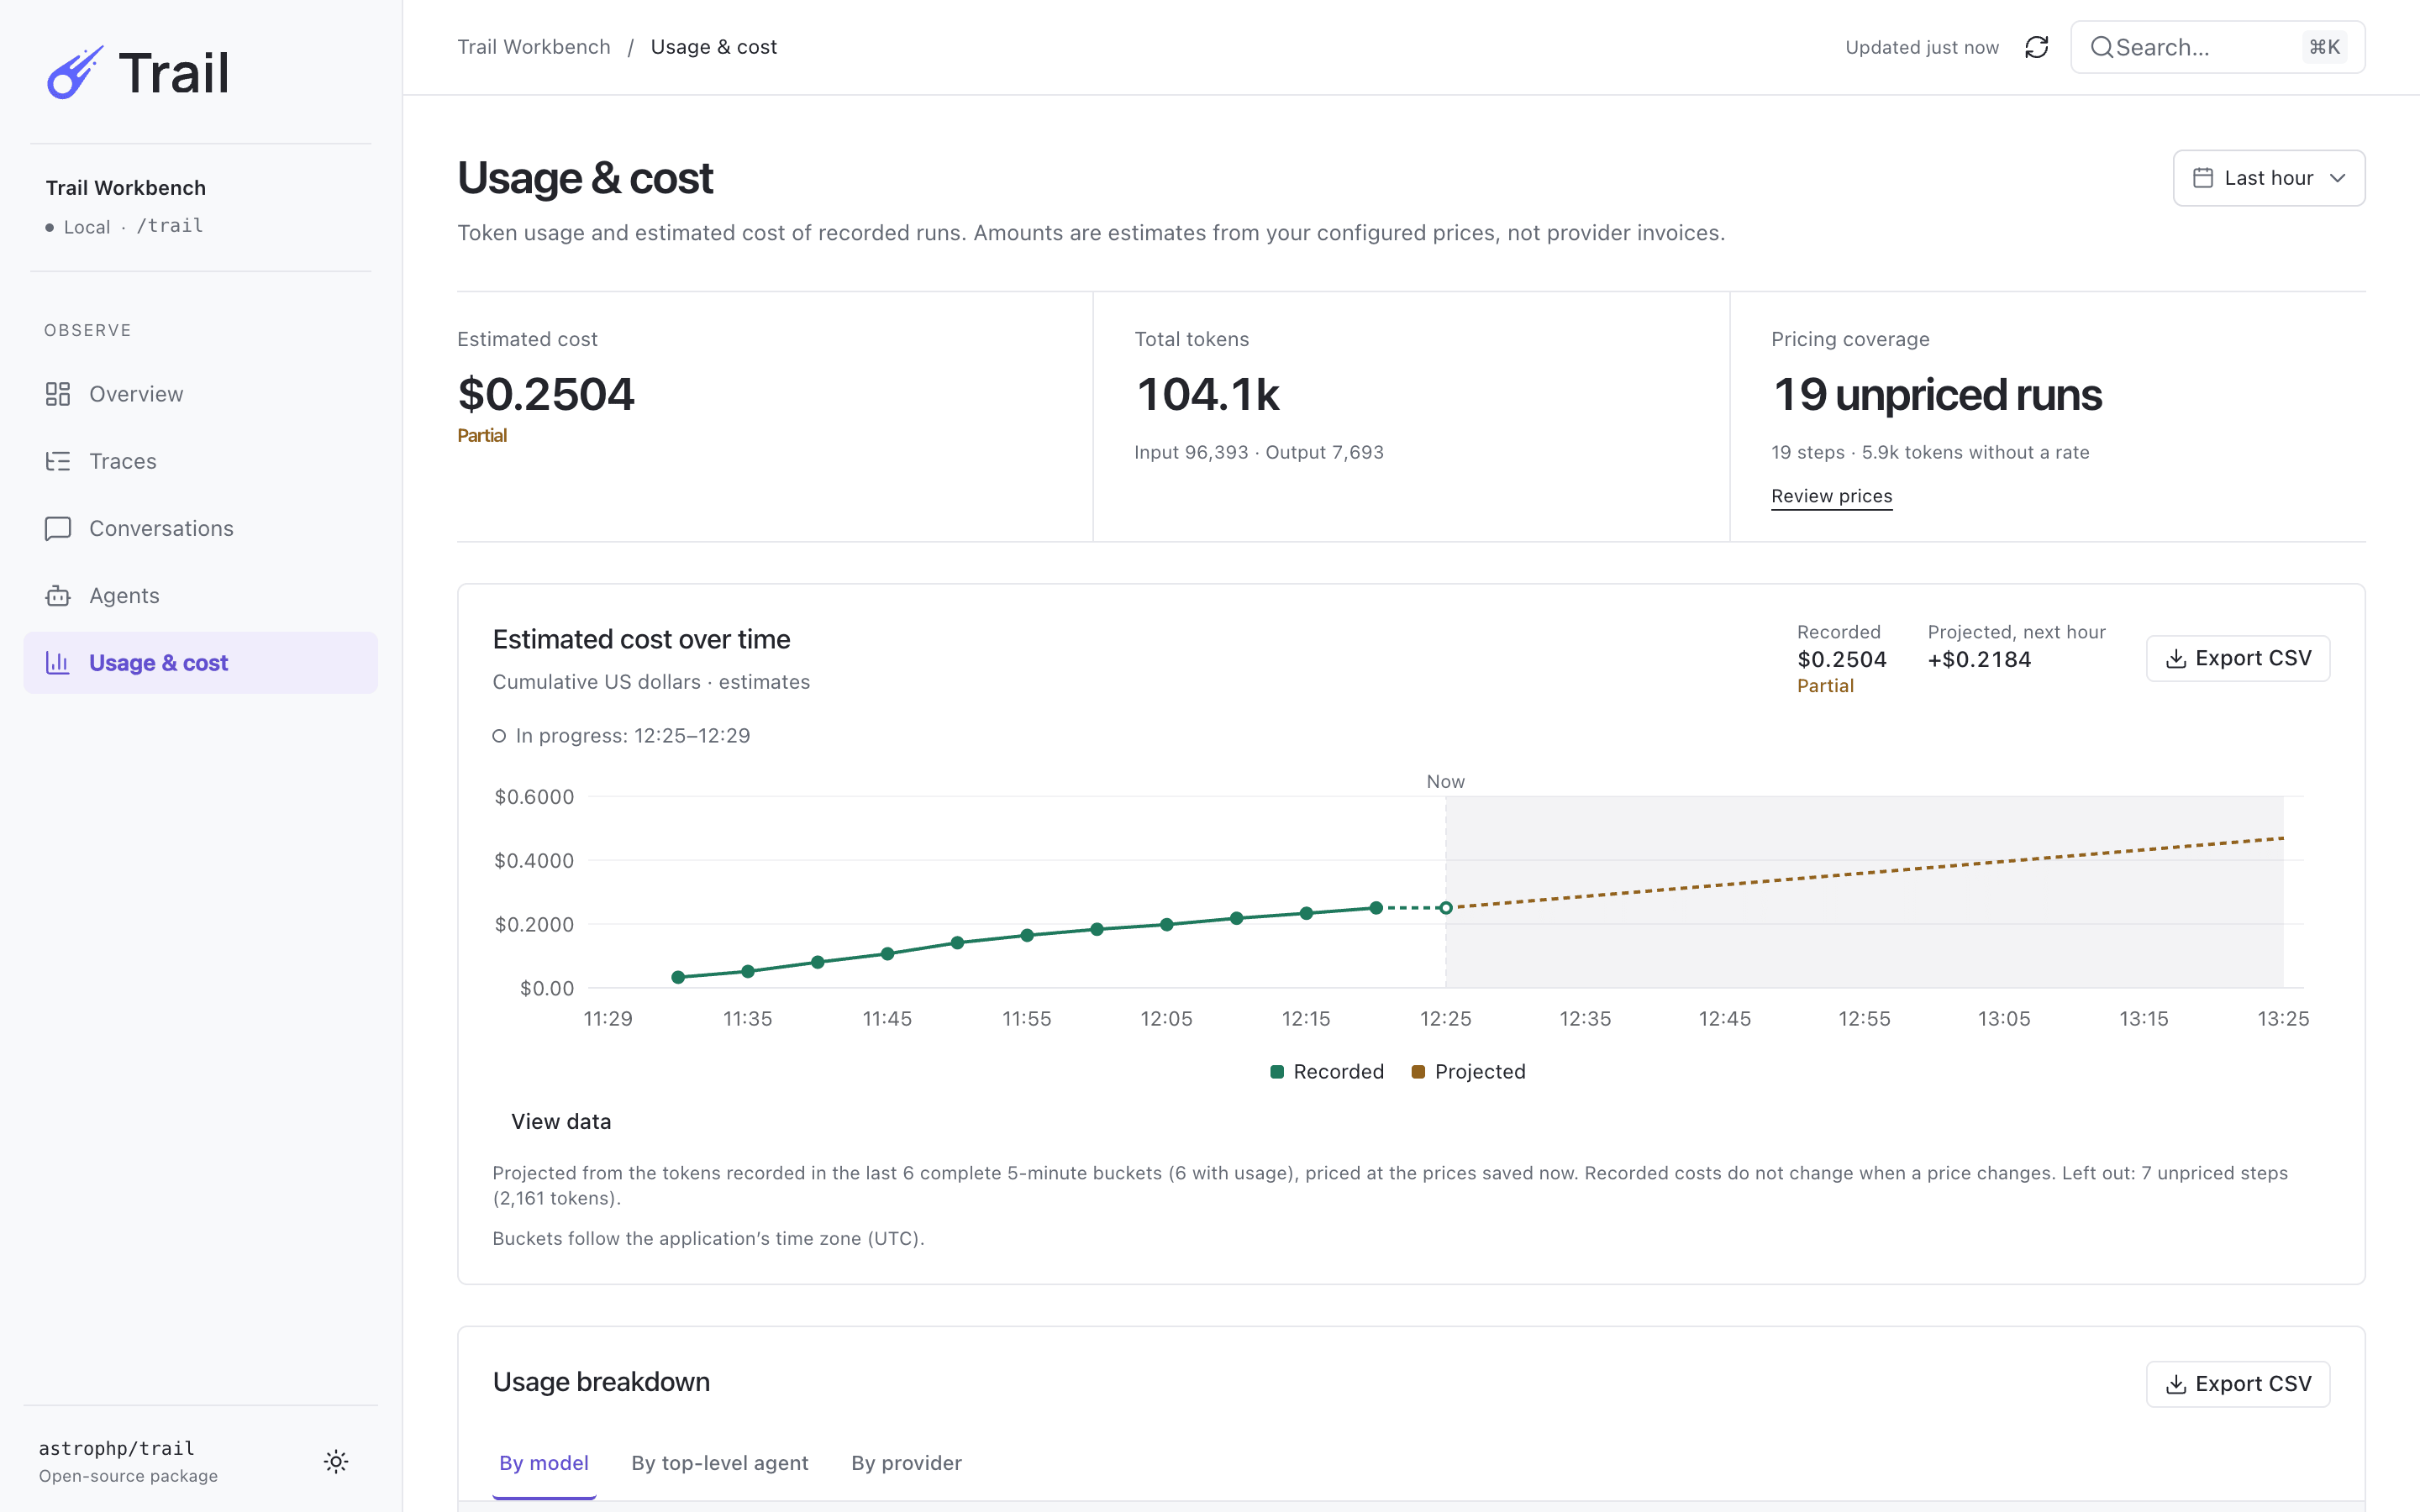The image size is (2420, 1512).
Task: Click the astrophp/trail package name
Action: pos(117,1448)
